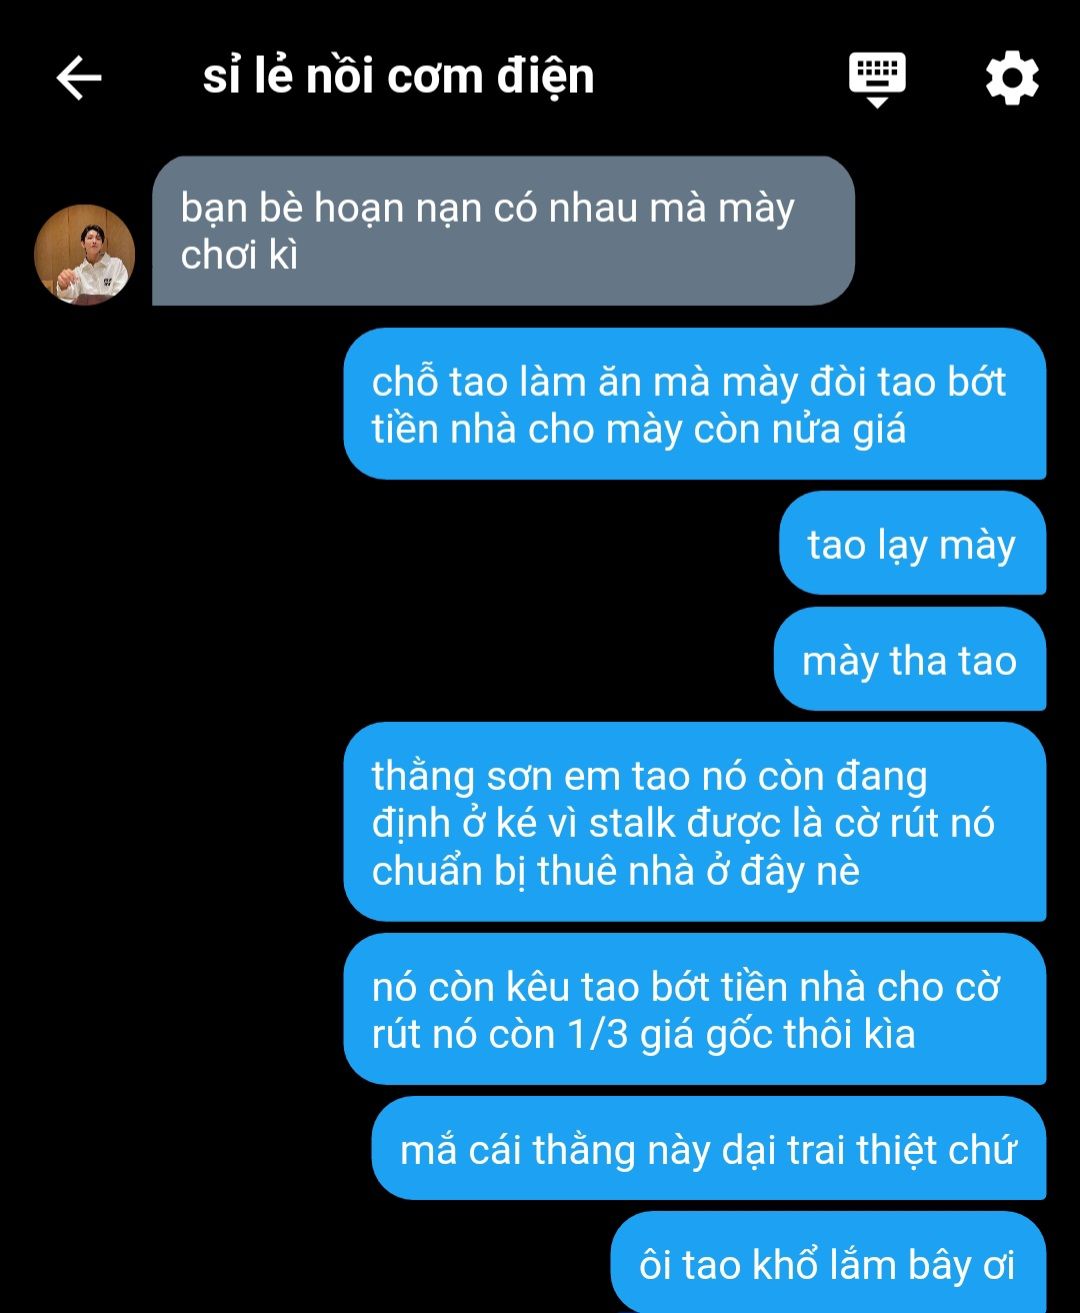Select message 'bạn bè hoạn nạn có nhau'

coord(503,231)
